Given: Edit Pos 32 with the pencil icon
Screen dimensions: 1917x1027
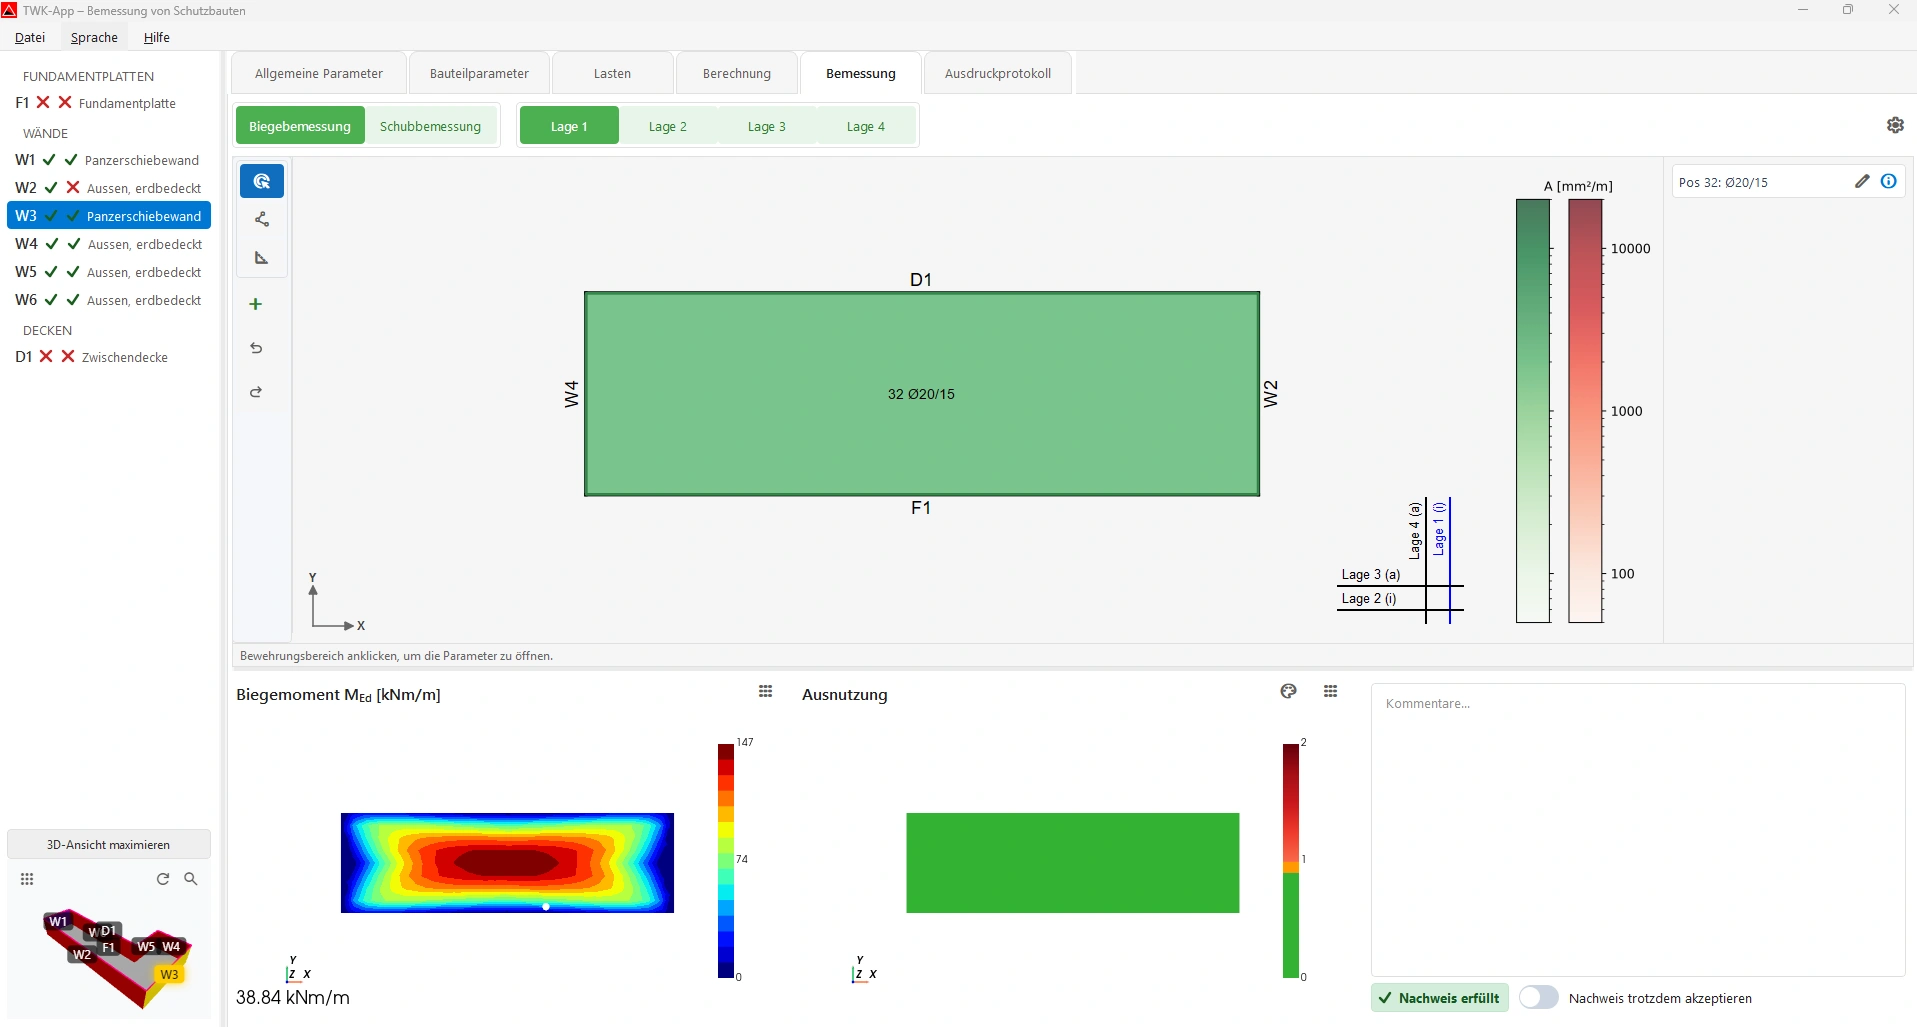Looking at the screenshot, I should (1862, 181).
